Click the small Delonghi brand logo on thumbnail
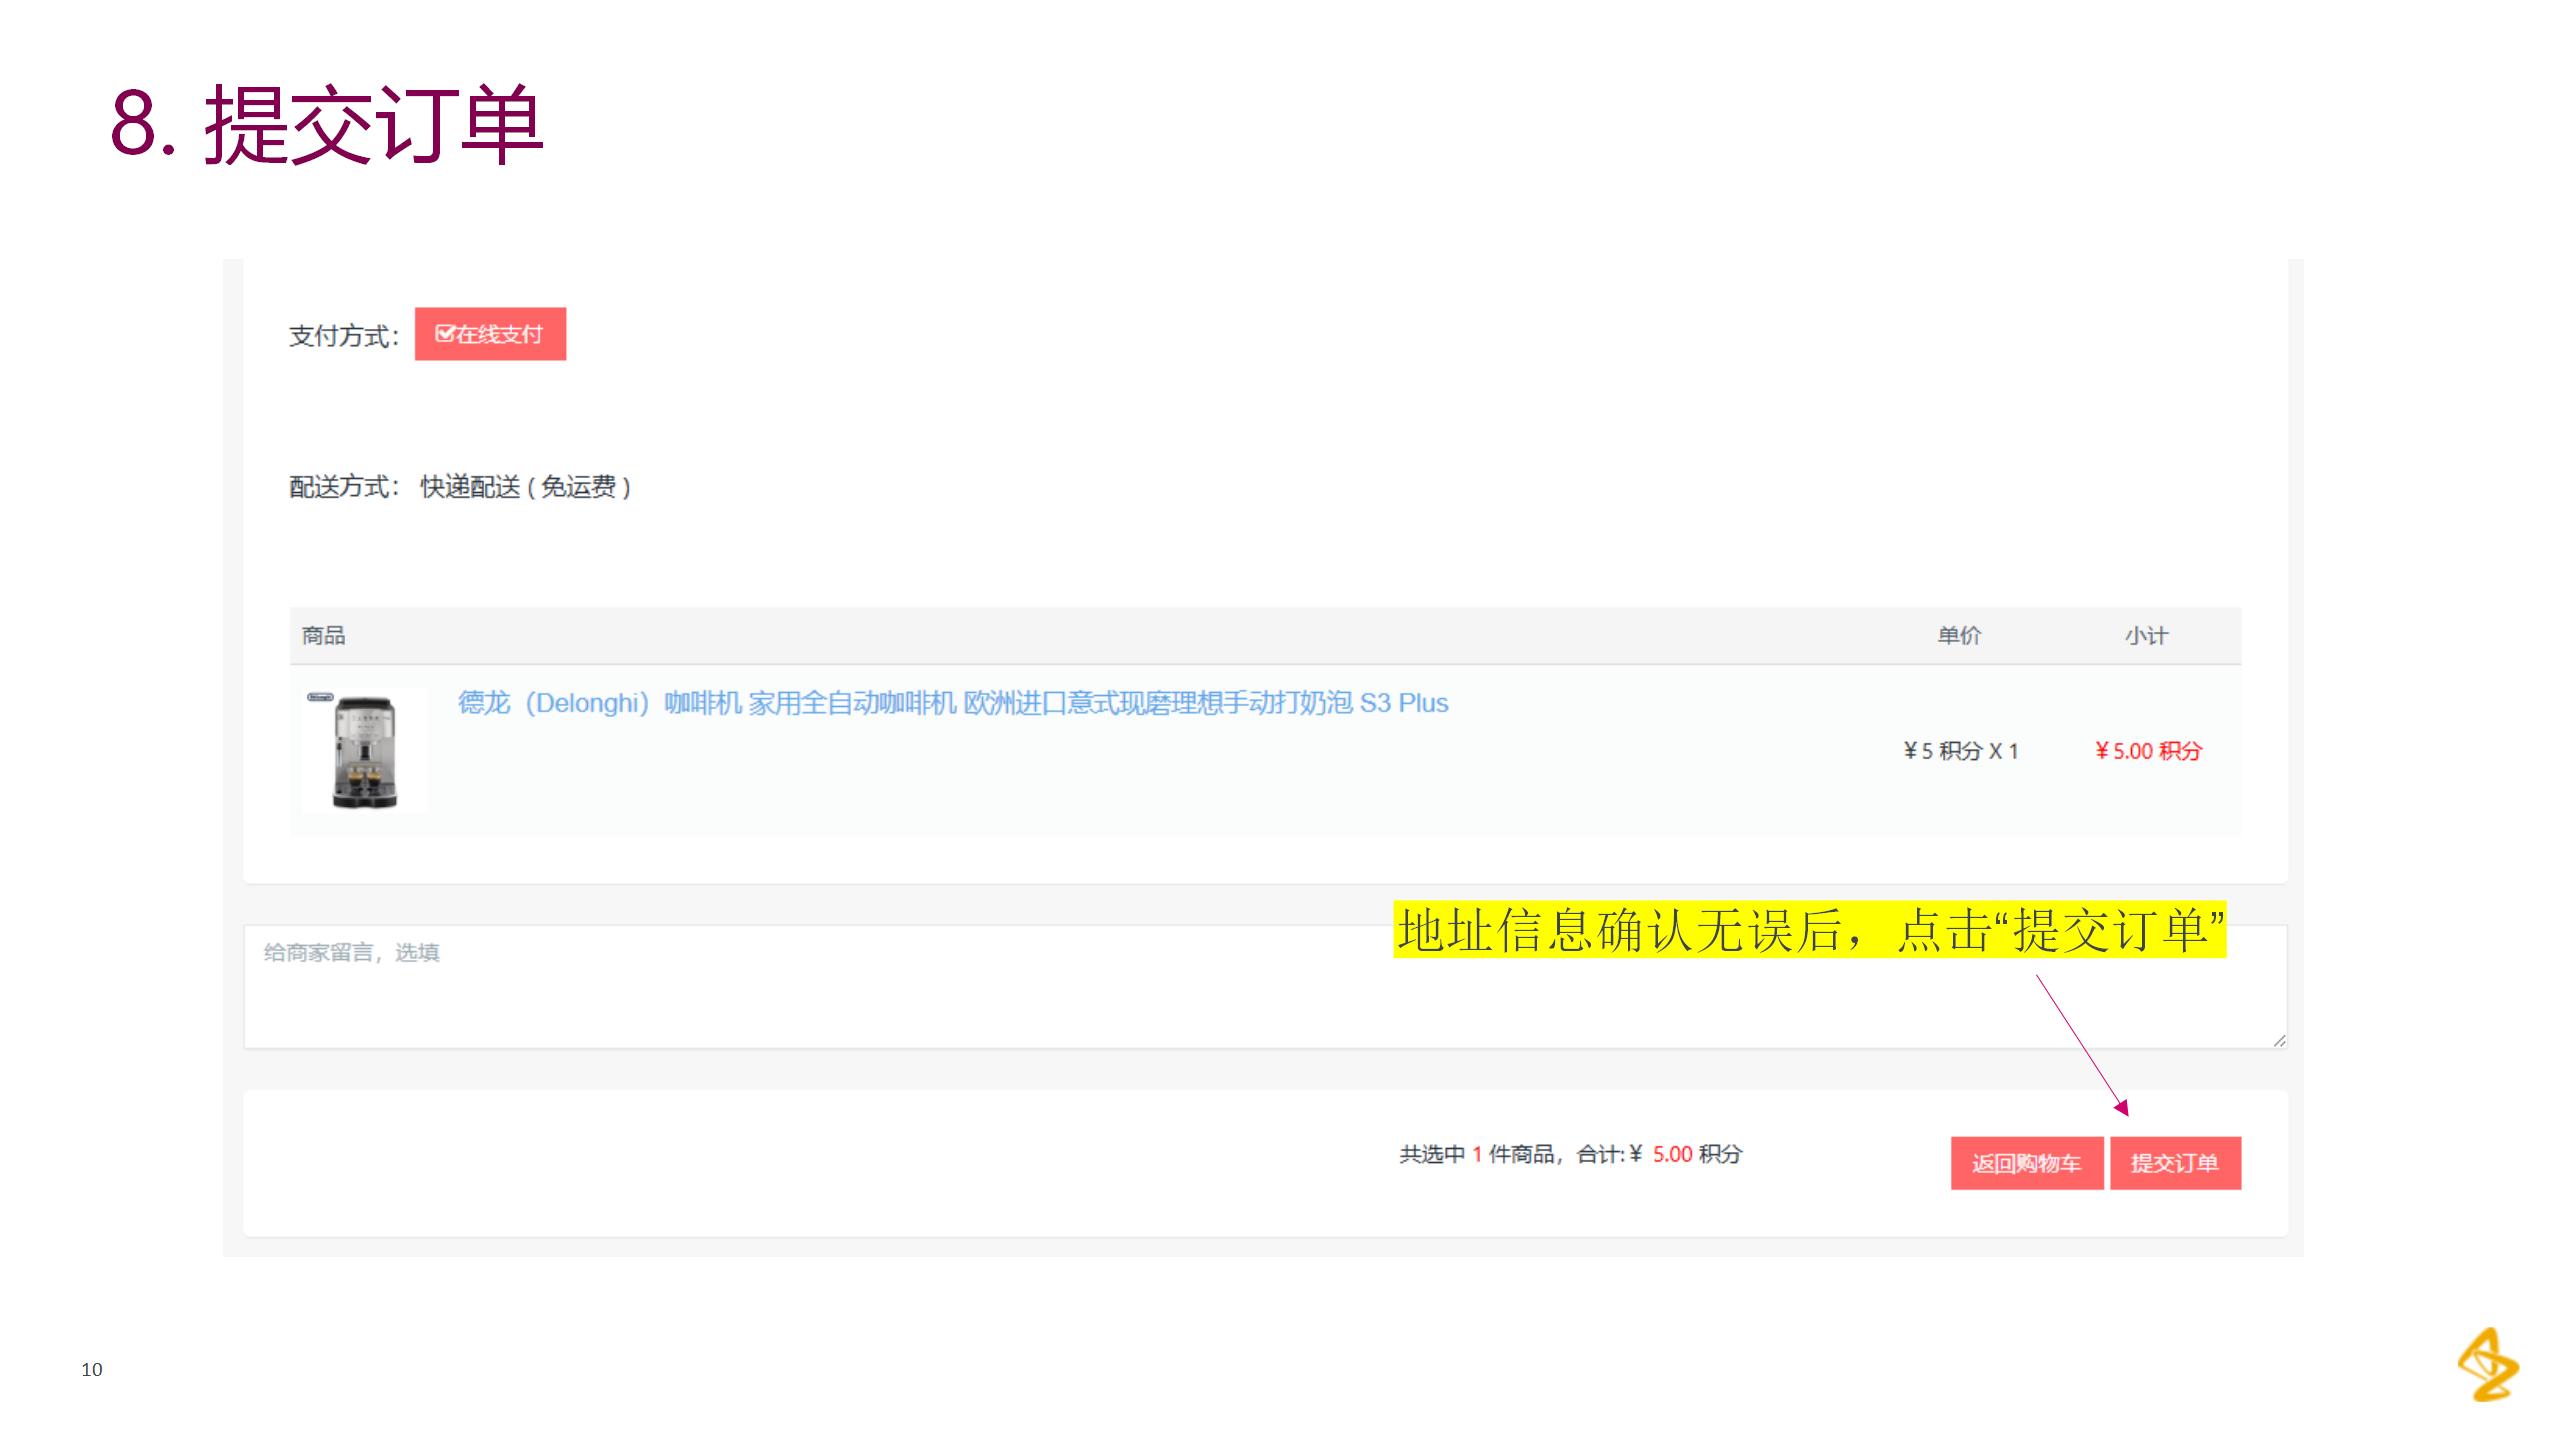2560x1440 pixels. tap(320, 697)
